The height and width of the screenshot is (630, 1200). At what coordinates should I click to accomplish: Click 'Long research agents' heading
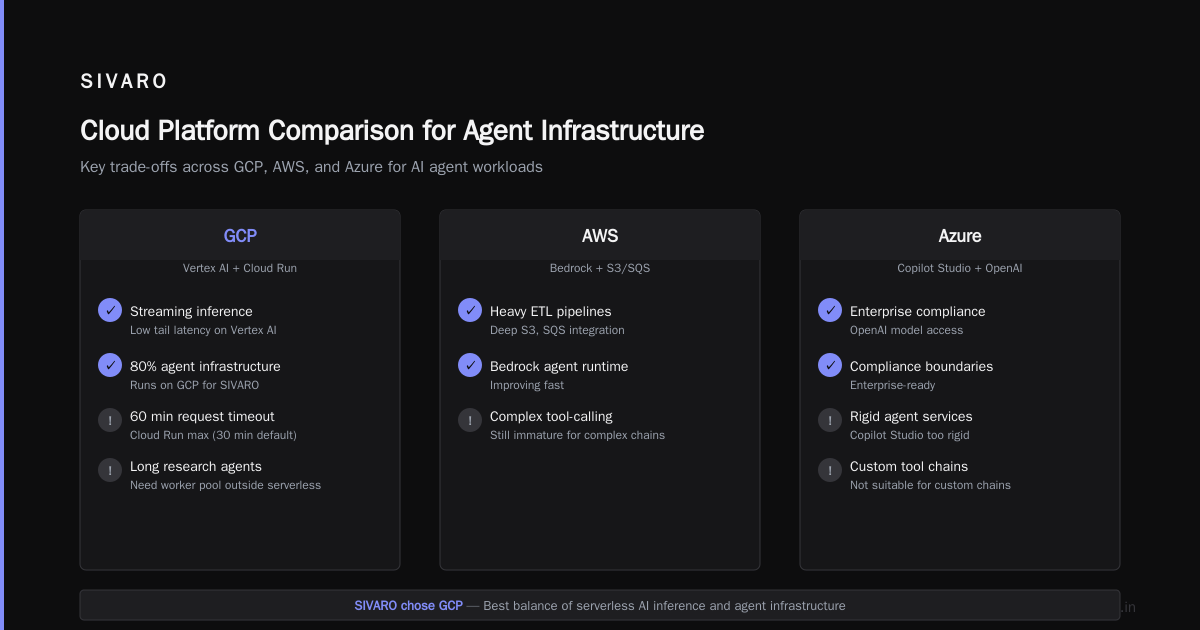pos(196,466)
